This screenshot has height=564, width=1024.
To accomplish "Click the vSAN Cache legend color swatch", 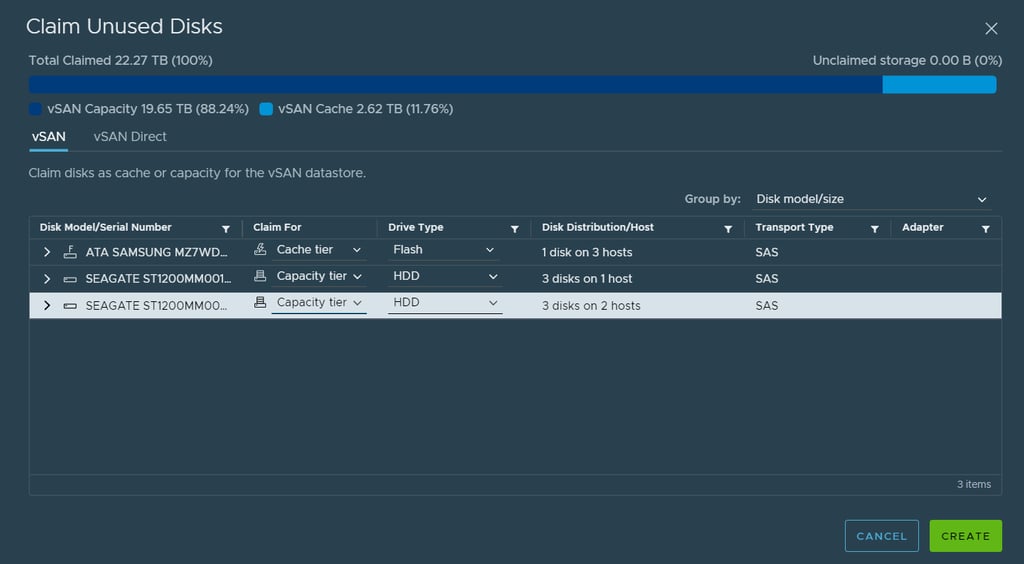I will 266,109.
